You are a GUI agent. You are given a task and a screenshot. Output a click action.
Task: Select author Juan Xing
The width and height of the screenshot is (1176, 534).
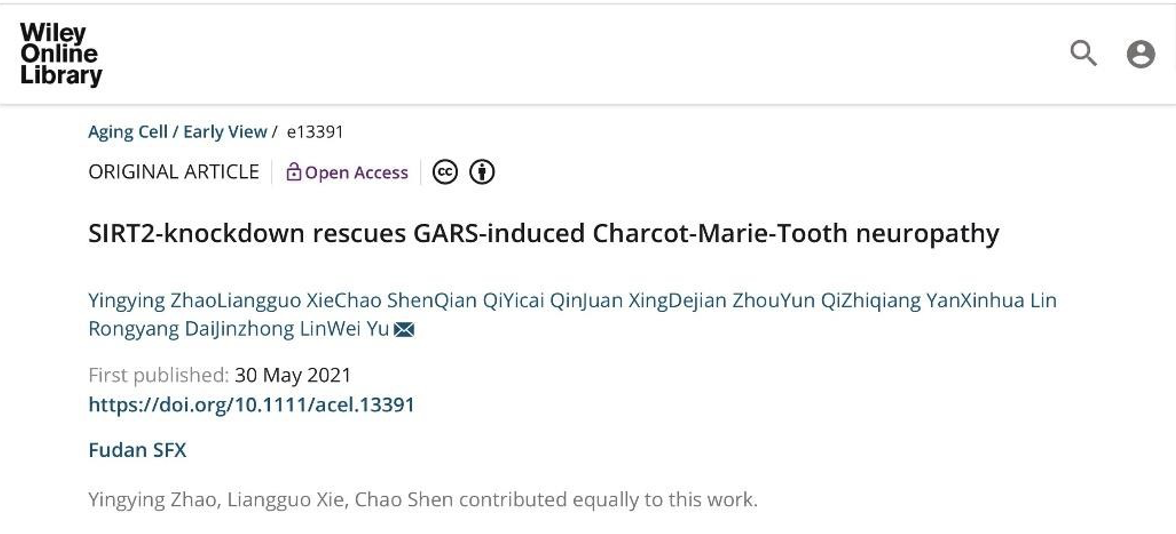pos(588,301)
